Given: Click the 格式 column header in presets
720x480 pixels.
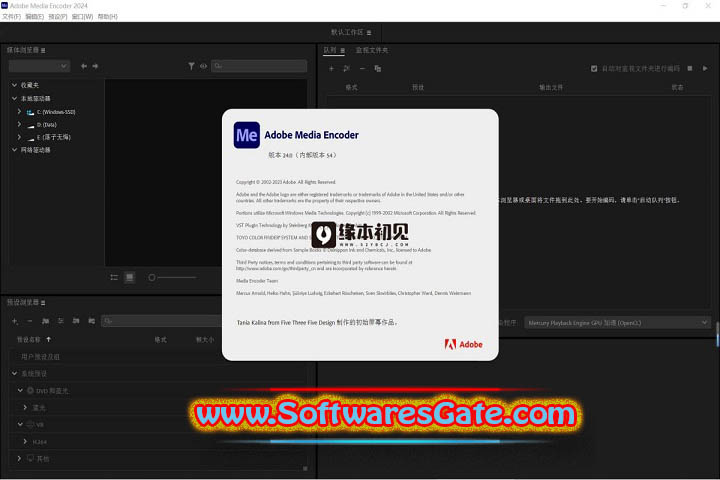Looking at the screenshot, I should coord(161,340).
